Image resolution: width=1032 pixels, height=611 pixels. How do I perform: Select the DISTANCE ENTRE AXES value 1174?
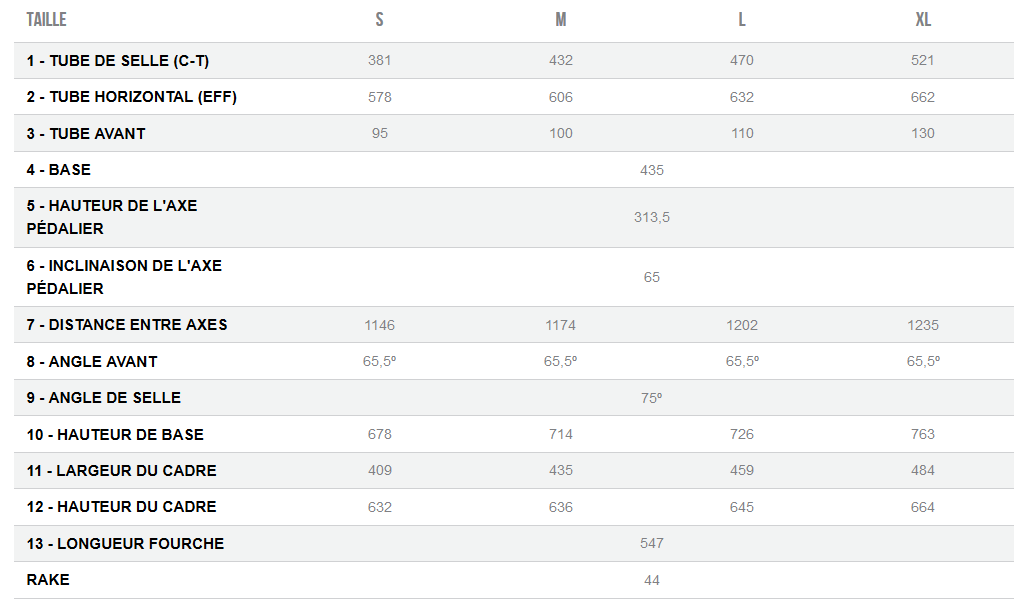click(561, 325)
